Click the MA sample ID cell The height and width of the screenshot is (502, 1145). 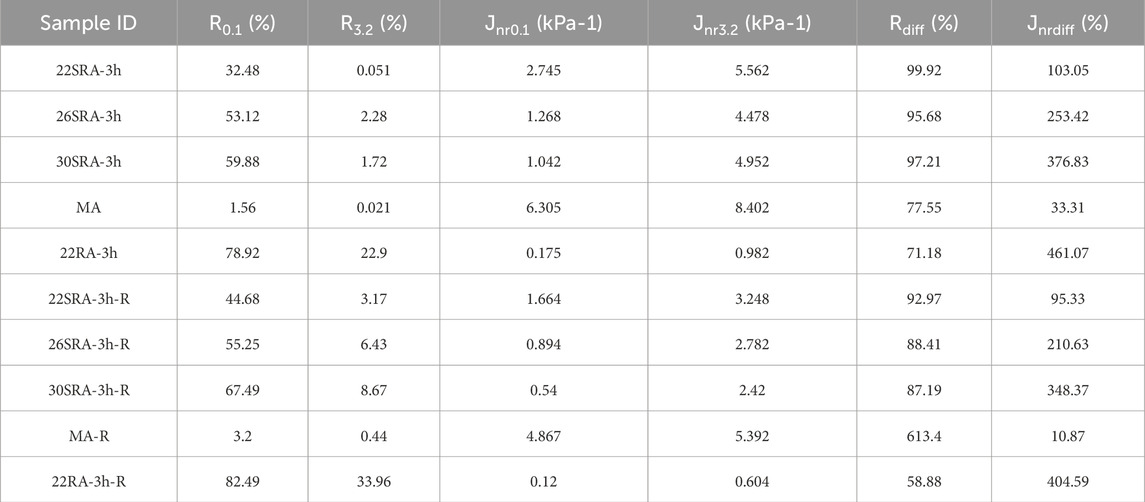click(x=88, y=205)
